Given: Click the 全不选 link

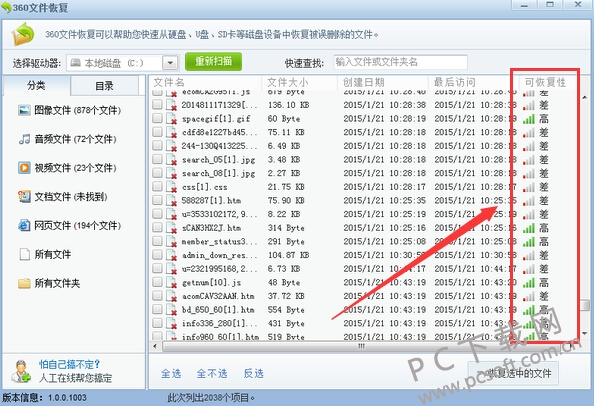Looking at the screenshot, I should pyautogui.click(x=212, y=373).
